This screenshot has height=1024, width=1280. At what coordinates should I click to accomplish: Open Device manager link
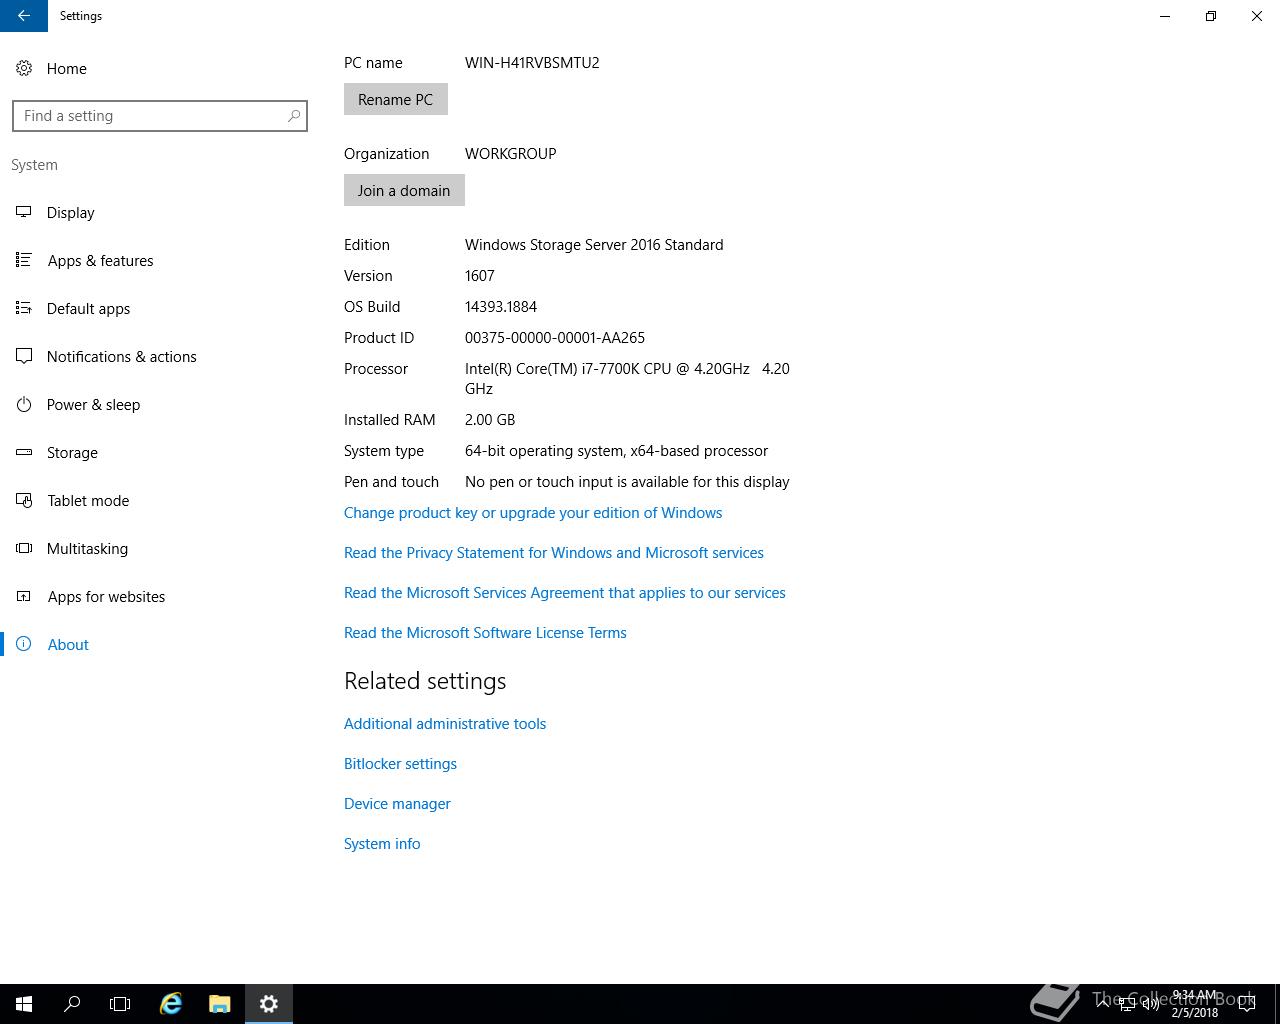click(x=397, y=804)
